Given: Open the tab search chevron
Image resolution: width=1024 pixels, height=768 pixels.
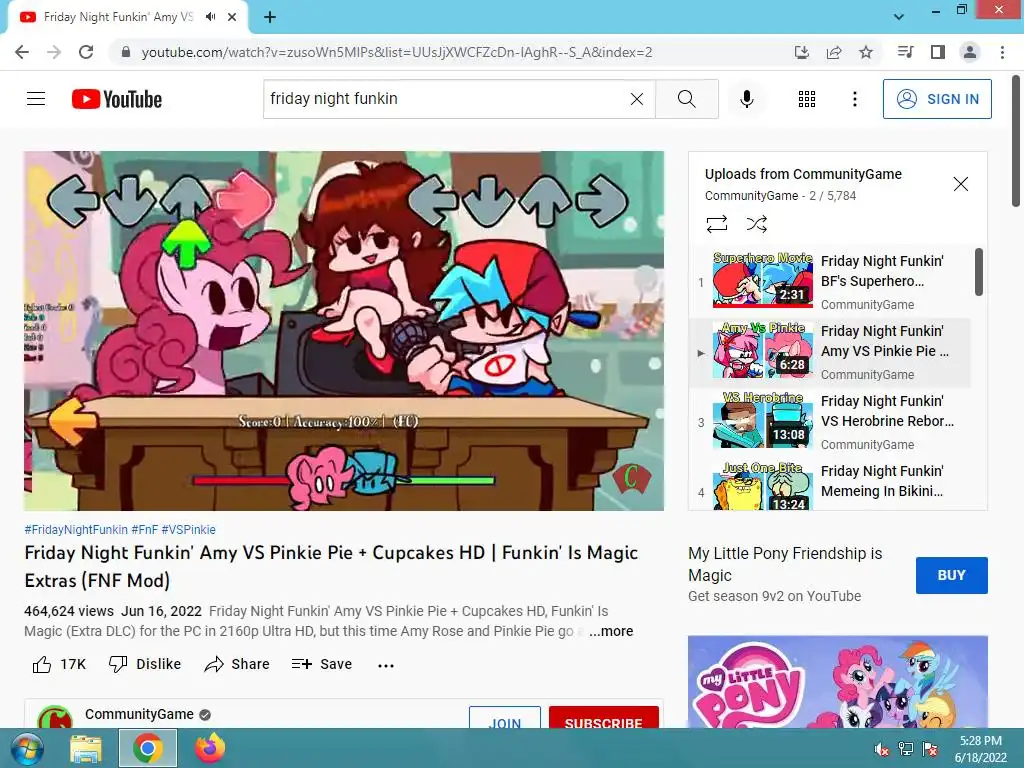Looking at the screenshot, I should [x=899, y=17].
